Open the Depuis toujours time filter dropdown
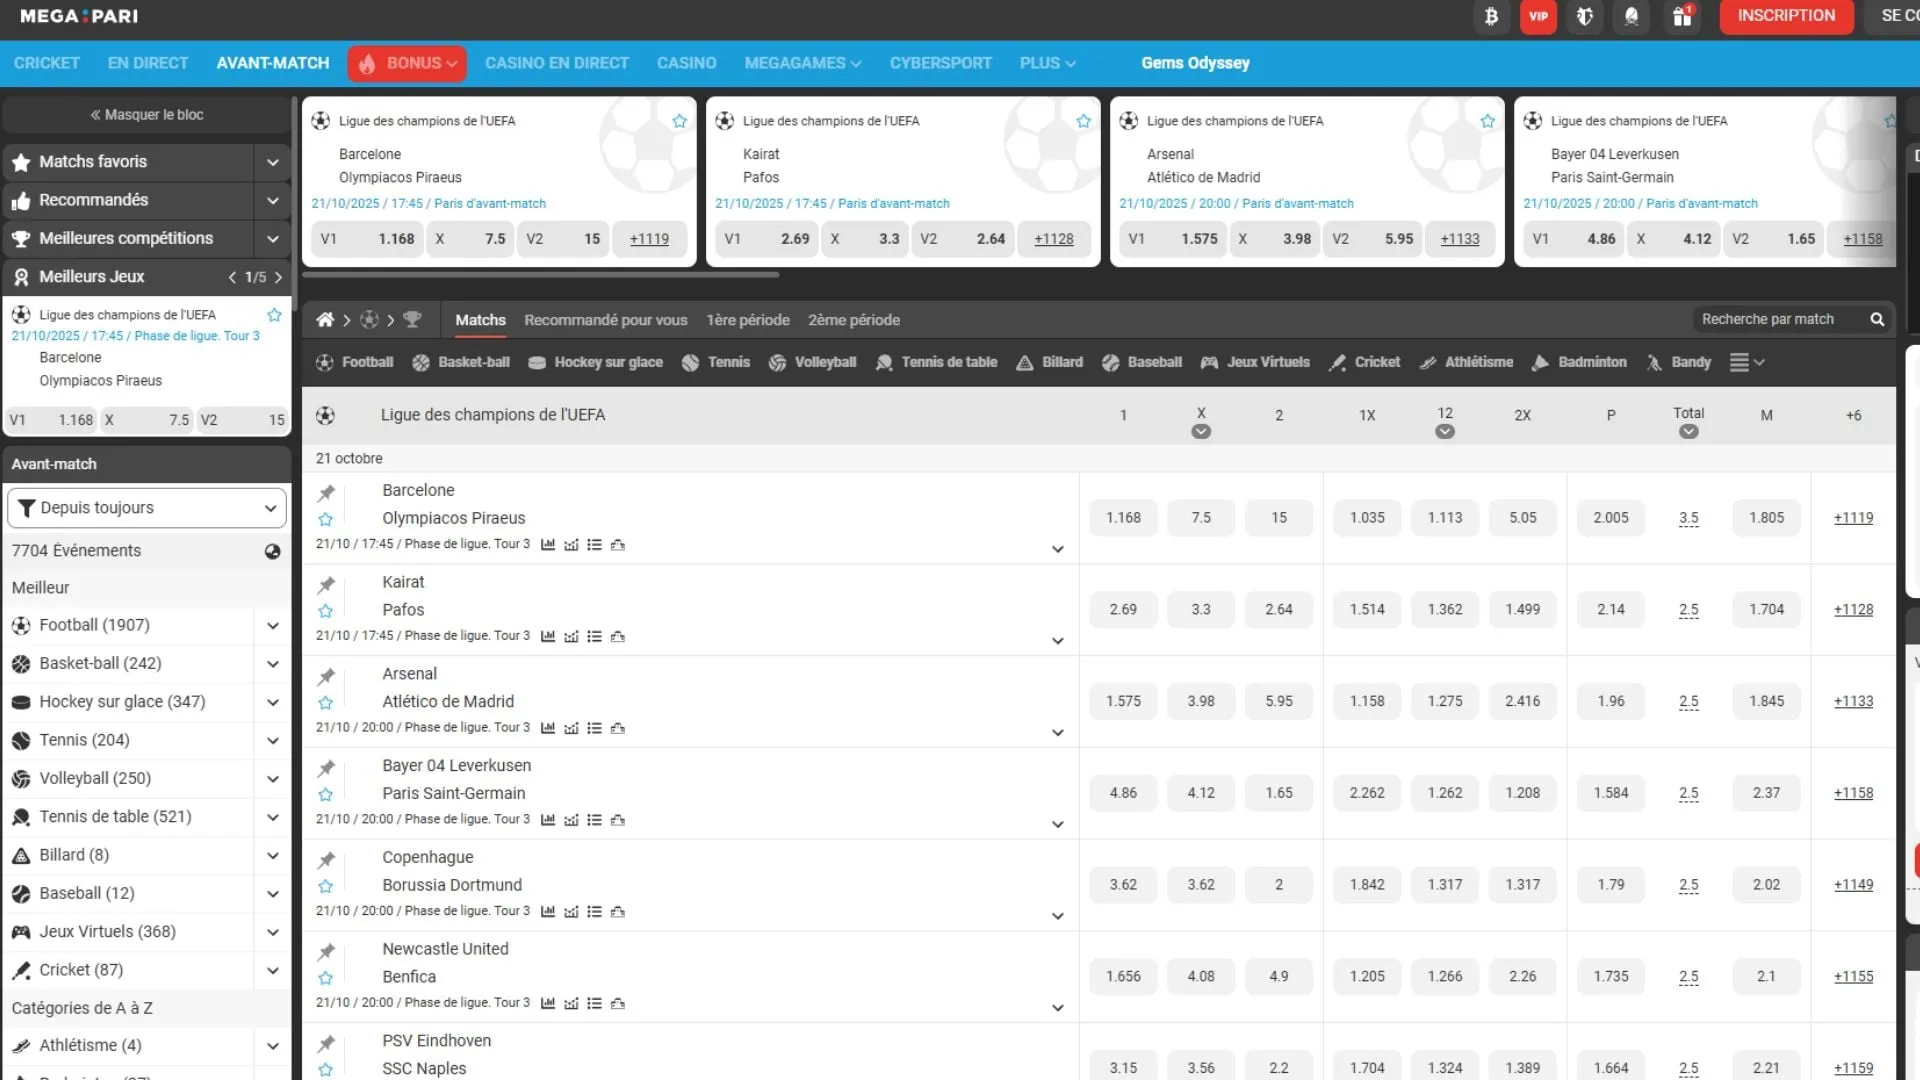This screenshot has width=1920, height=1080. pyautogui.click(x=147, y=508)
